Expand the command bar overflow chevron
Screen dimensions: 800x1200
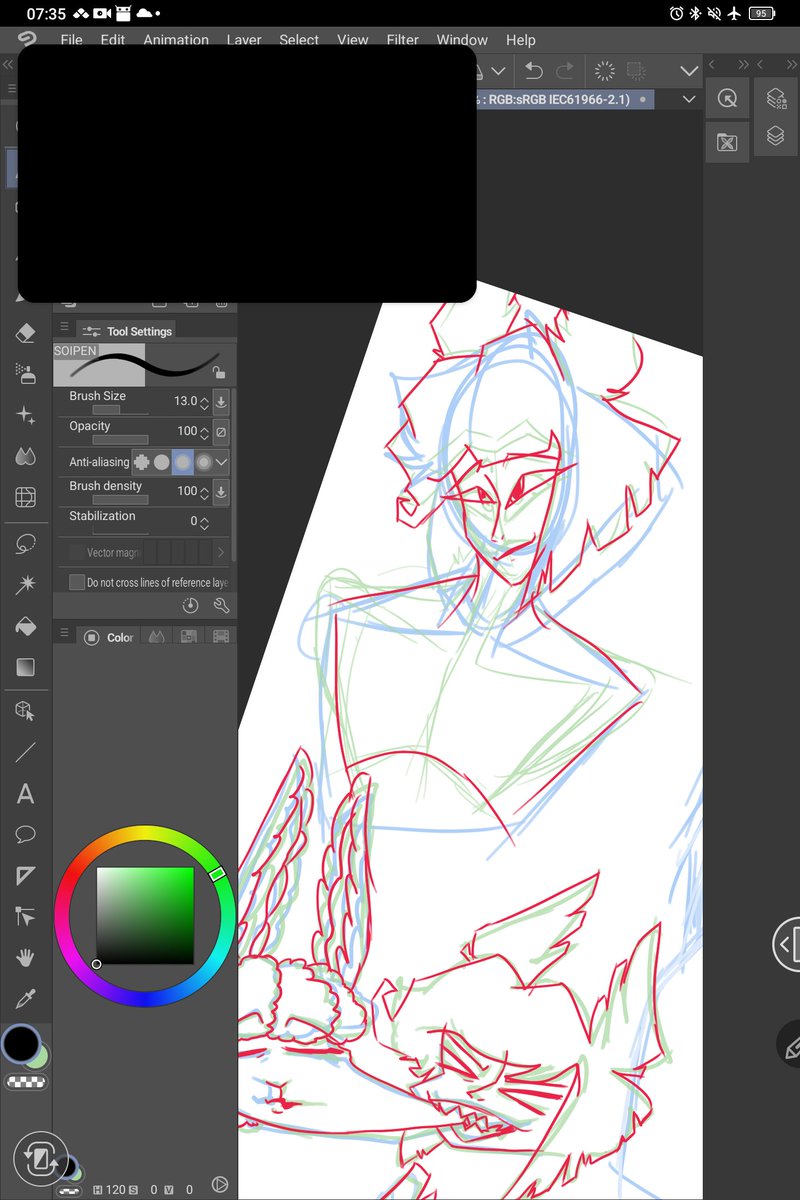(689, 71)
